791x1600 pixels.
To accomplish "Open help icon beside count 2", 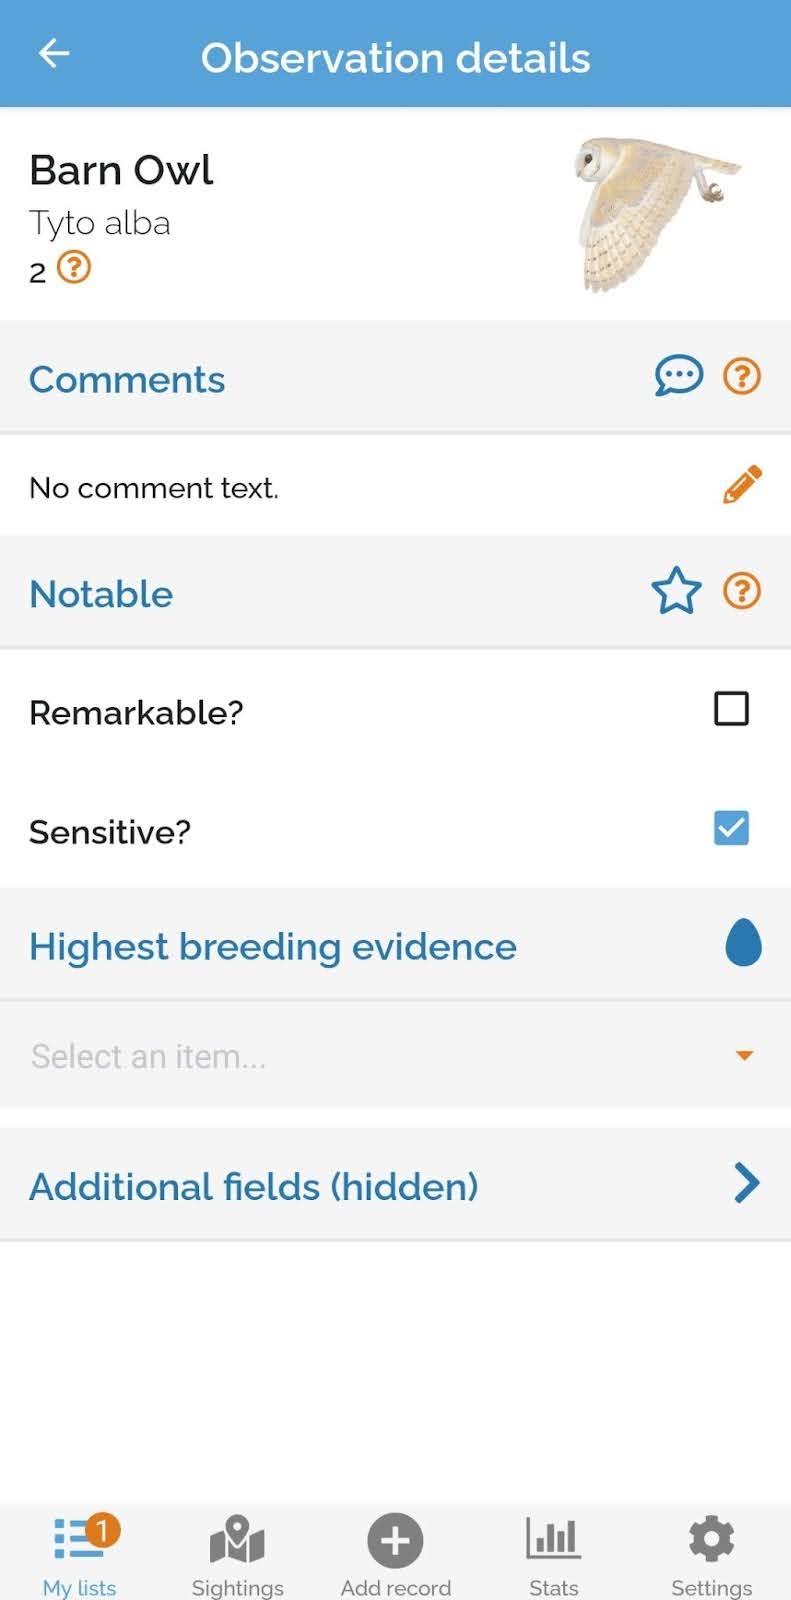I will (x=74, y=268).
